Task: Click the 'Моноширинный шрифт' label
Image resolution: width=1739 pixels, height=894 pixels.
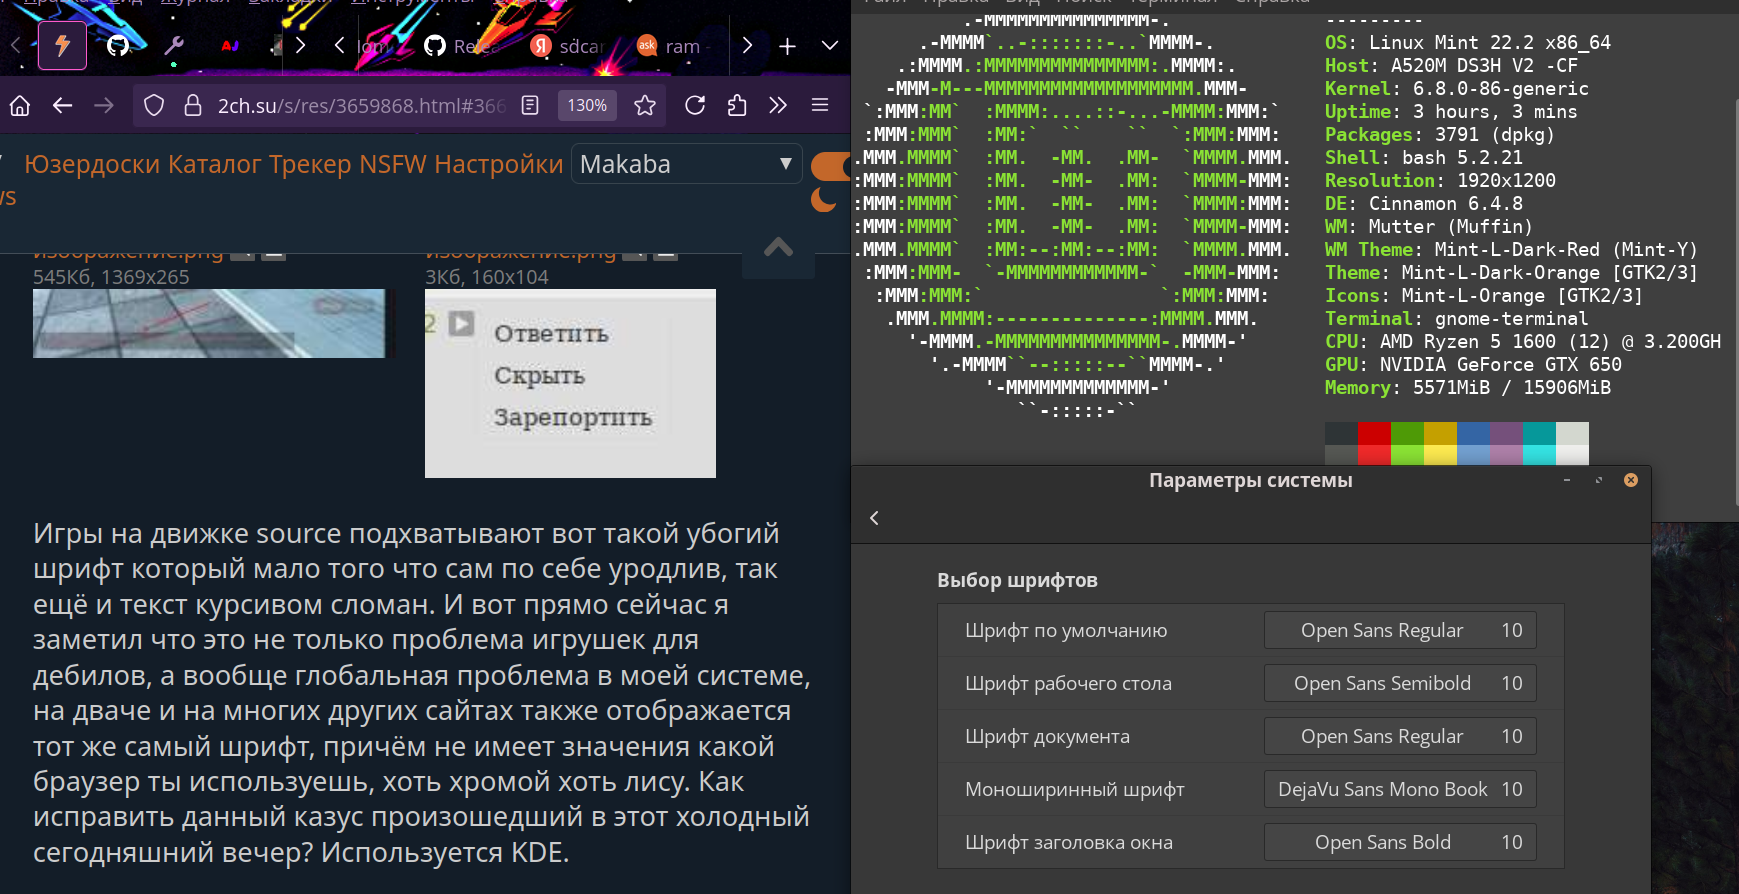Action: tap(1075, 789)
